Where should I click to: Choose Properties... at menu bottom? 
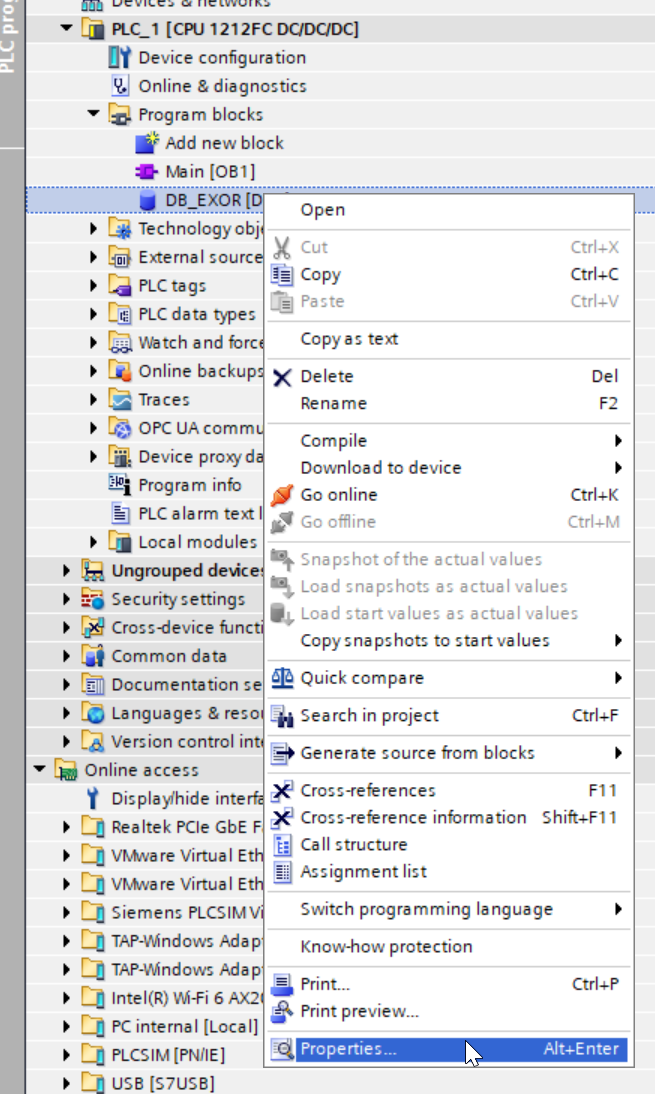[x=449, y=1049]
